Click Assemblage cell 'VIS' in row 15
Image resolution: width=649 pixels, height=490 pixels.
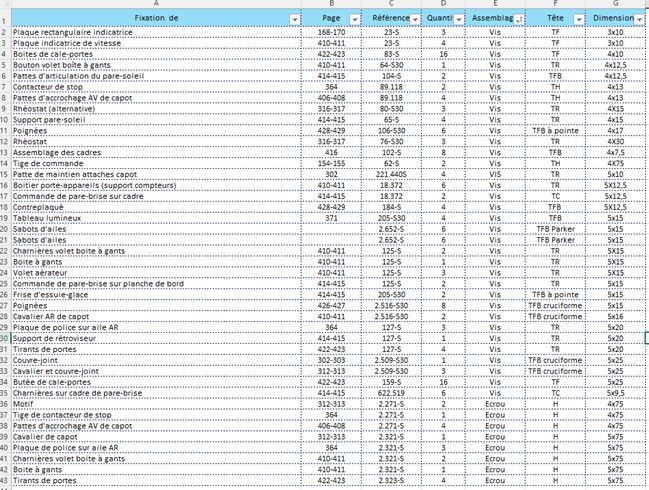pos(495,175)
